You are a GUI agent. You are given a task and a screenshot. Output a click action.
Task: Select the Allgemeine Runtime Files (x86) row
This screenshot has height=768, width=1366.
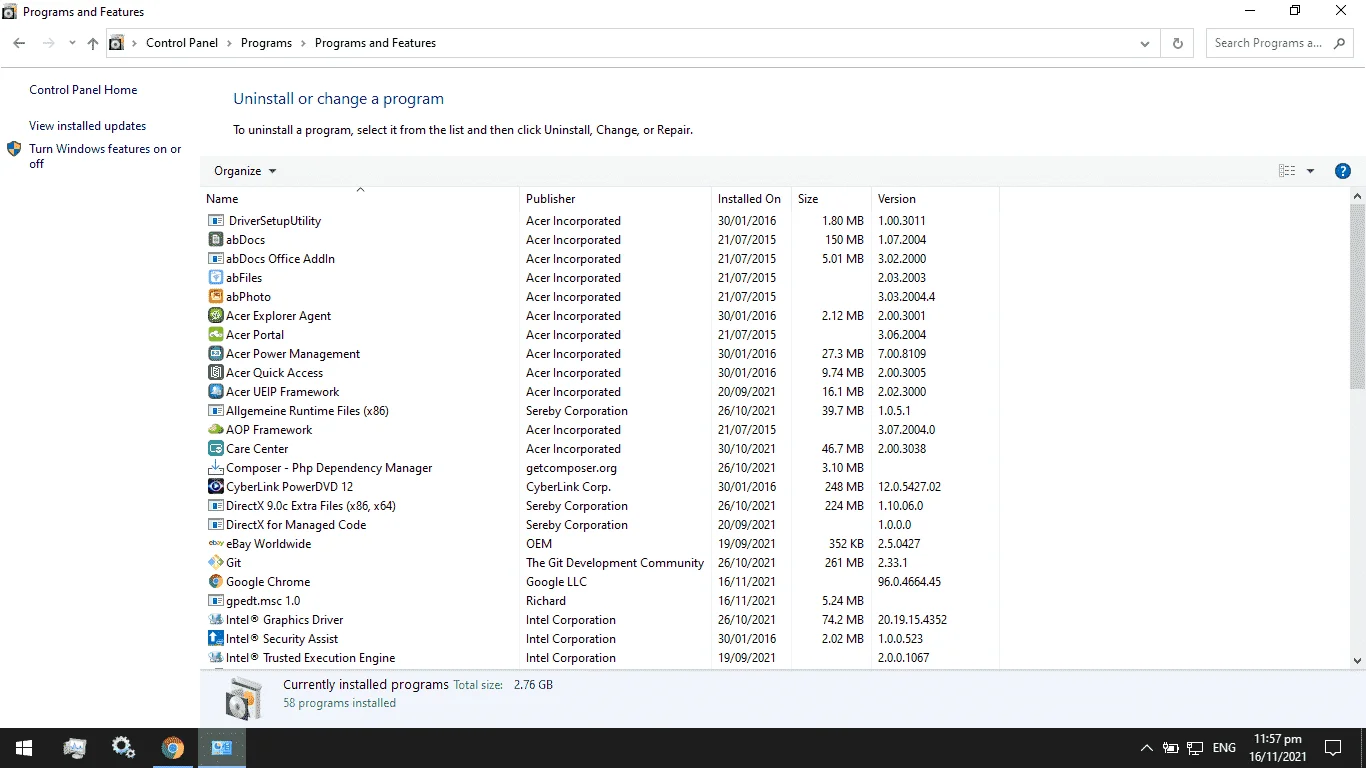pos(600,411)
